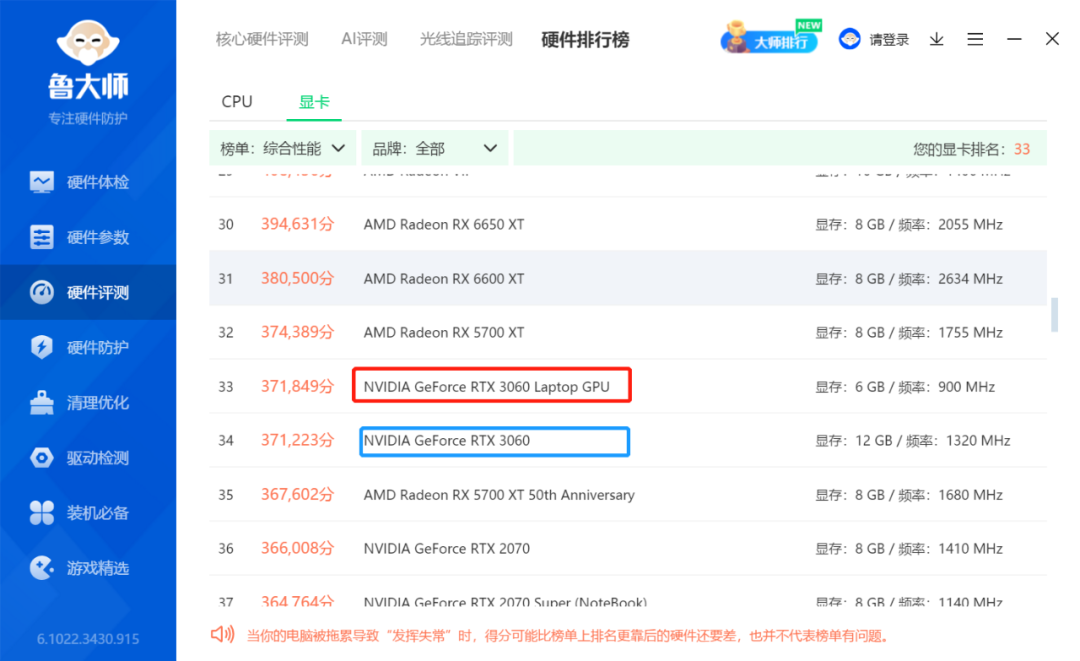Click NVIDIA GeForce RTX 3060 Laptop GPU
Screen dimensions: 1080x661
pos(486,386)
